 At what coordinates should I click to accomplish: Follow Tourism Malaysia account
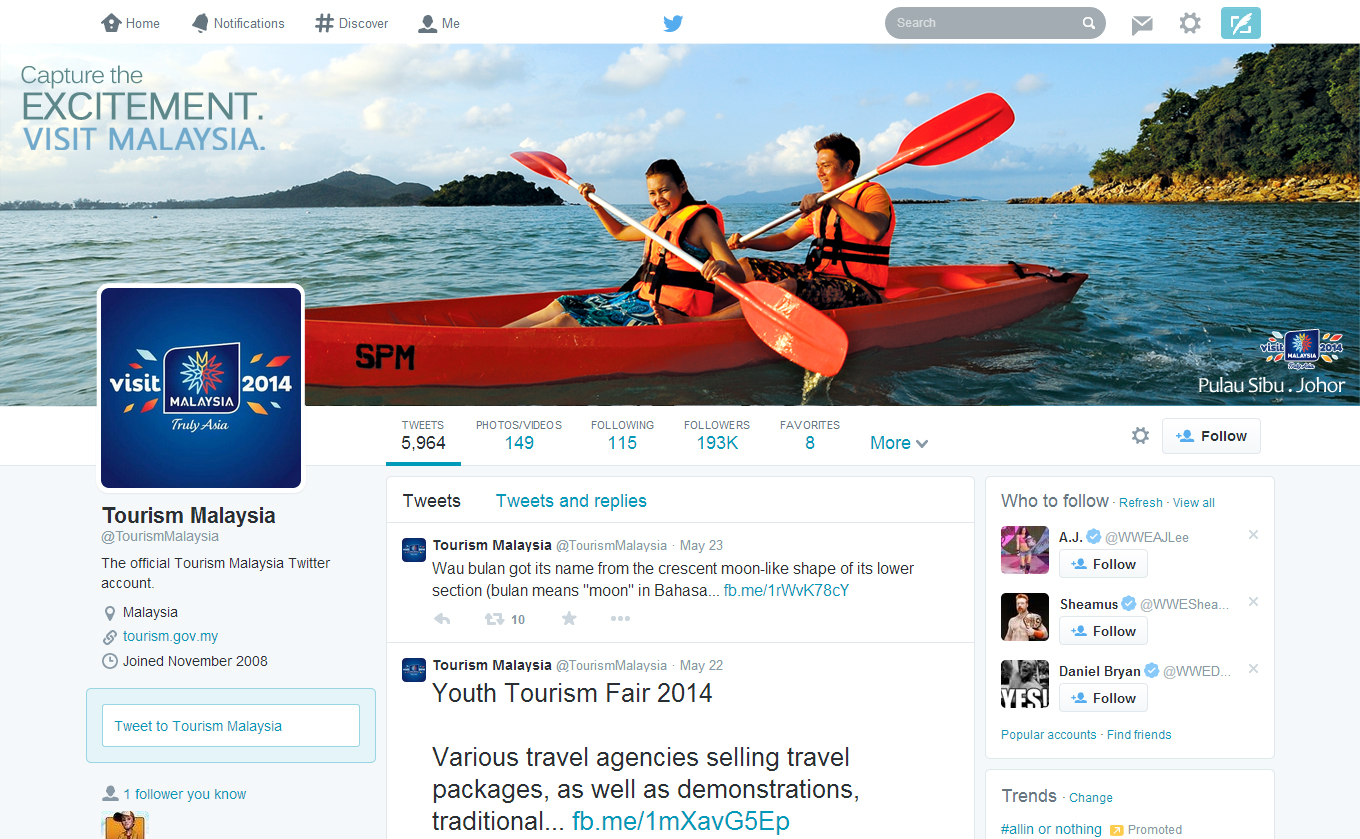pyautogui.click(x=1211, y=436)
